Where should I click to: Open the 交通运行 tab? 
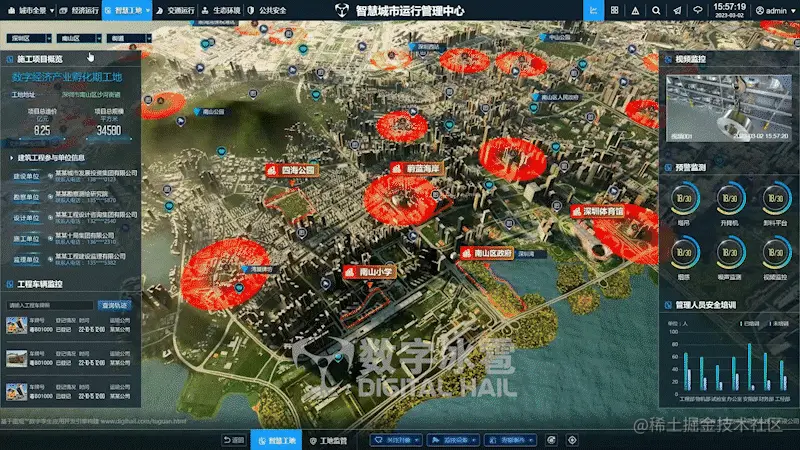point(175,10)
